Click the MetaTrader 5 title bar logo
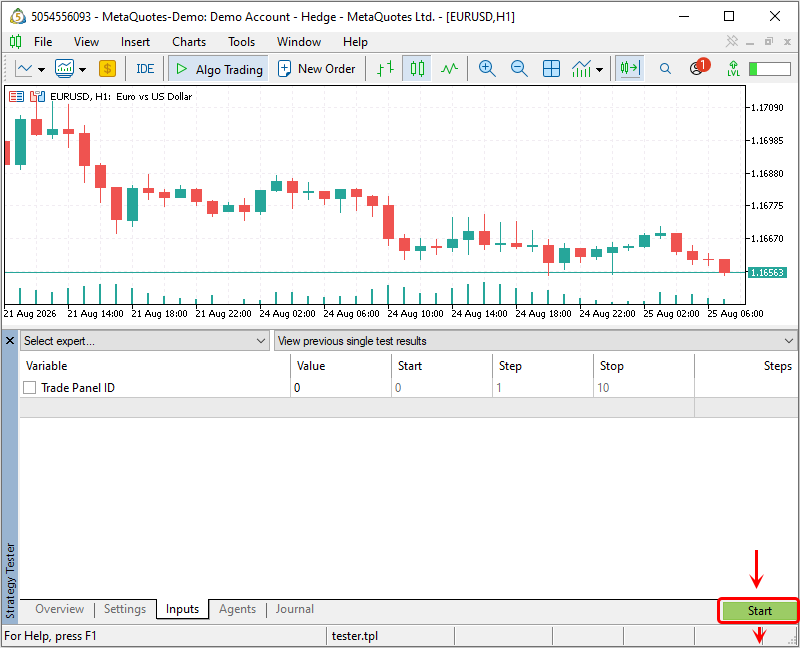800x648 pixels. (x=18, y=16)
